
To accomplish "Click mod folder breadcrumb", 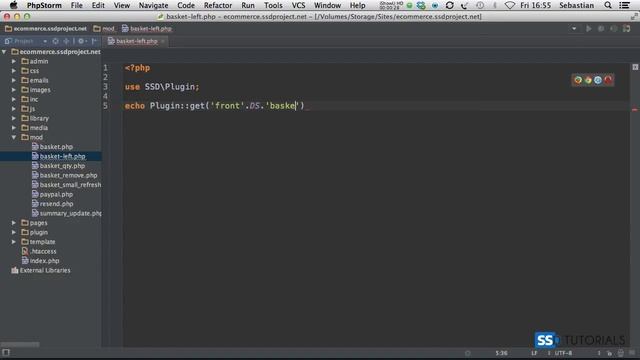I will (x=104, y=29).
